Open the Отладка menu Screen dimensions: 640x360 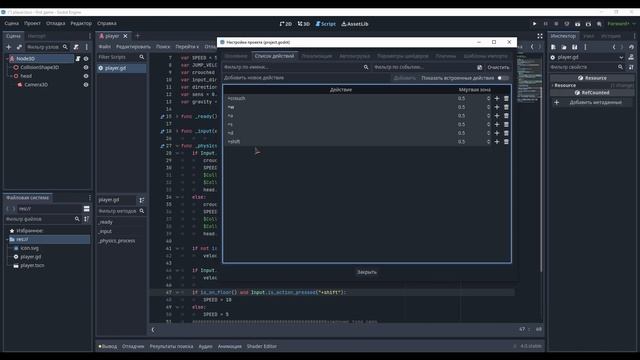[x=56, y=24]
